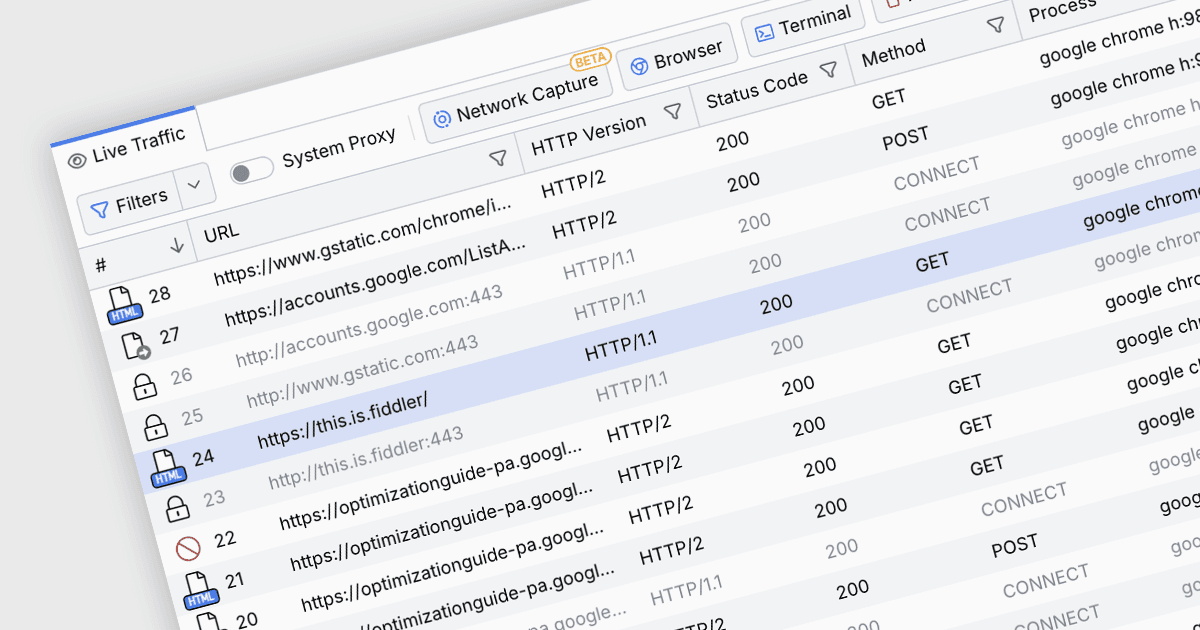
Task: Click the red blocked icon of session 22
Action: [188, 548]
